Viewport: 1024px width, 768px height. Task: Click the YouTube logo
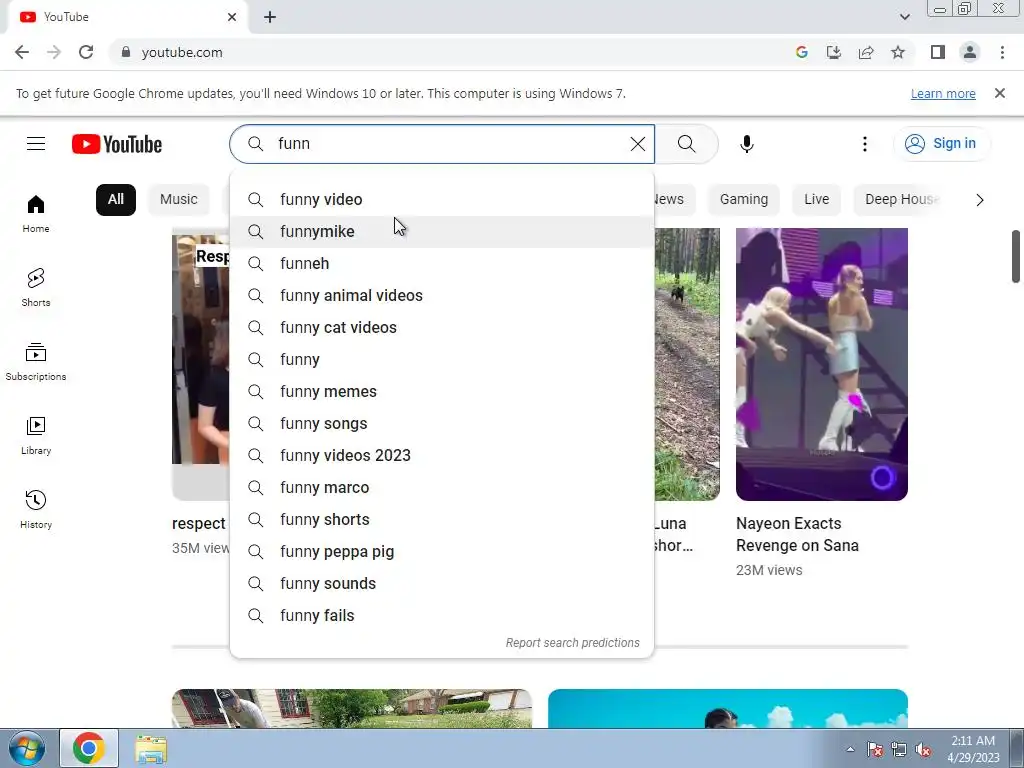coord(117,144)
